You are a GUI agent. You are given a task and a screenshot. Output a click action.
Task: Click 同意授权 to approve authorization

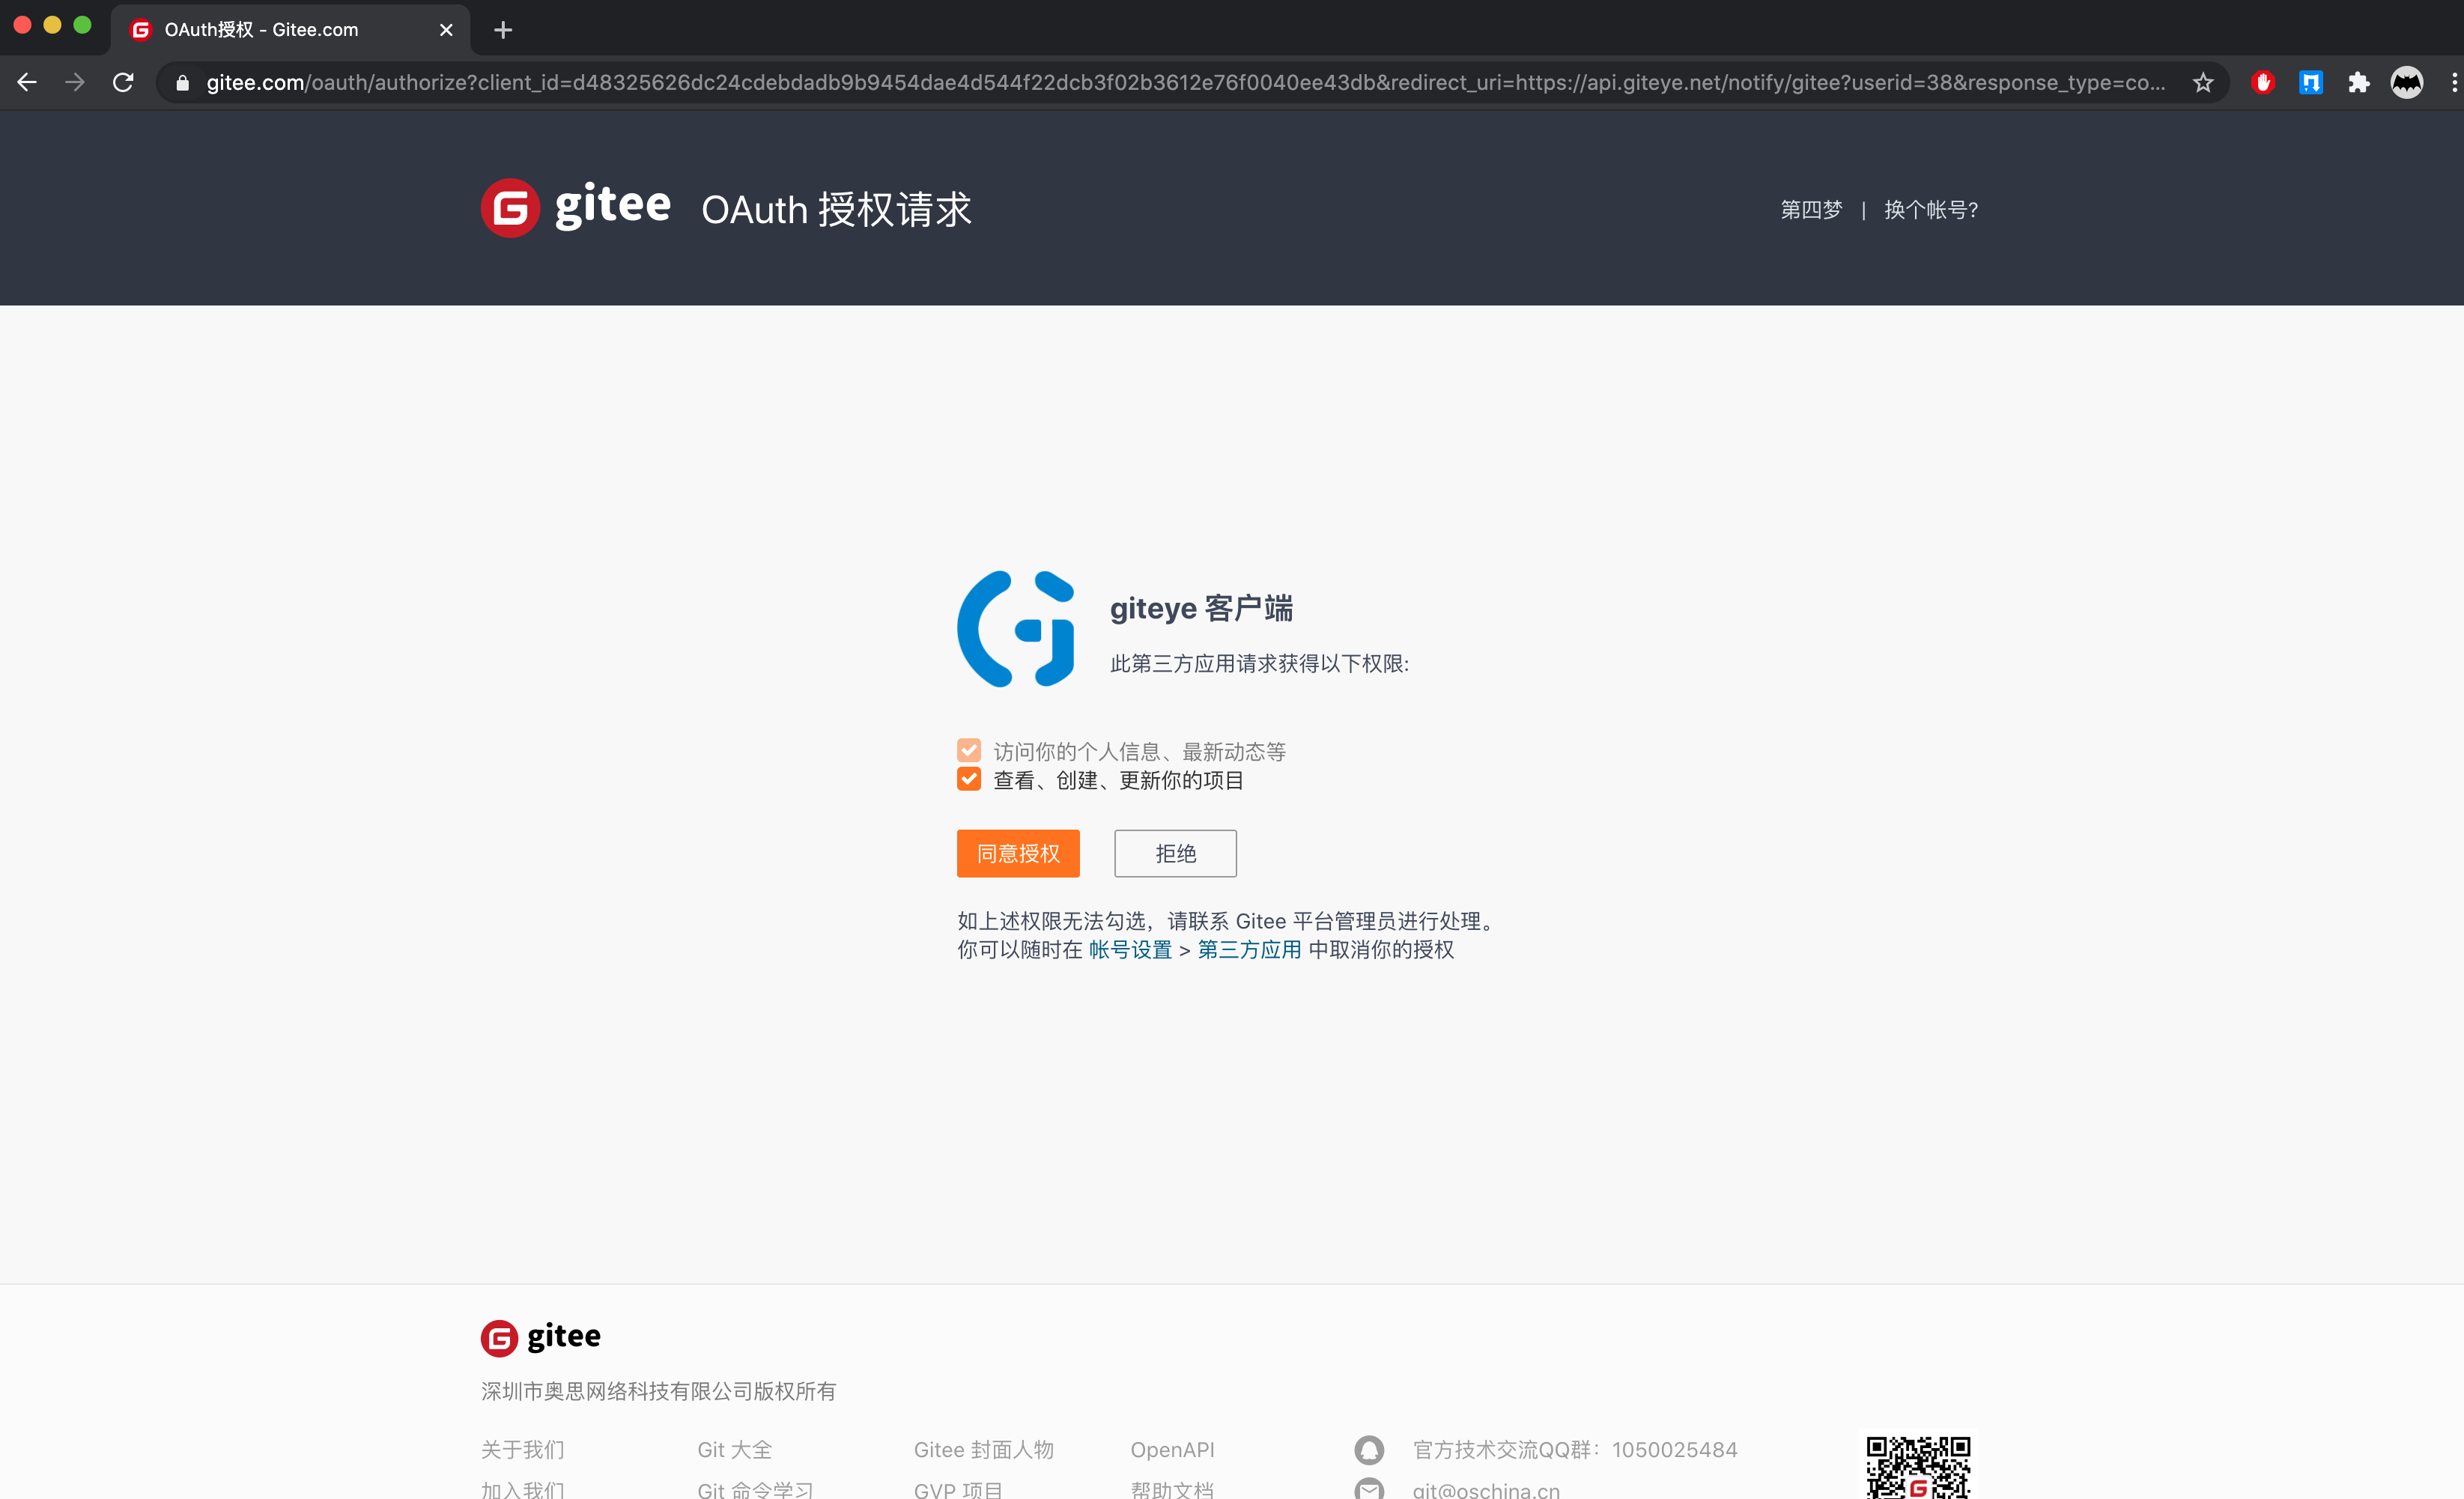[1018, 853]
